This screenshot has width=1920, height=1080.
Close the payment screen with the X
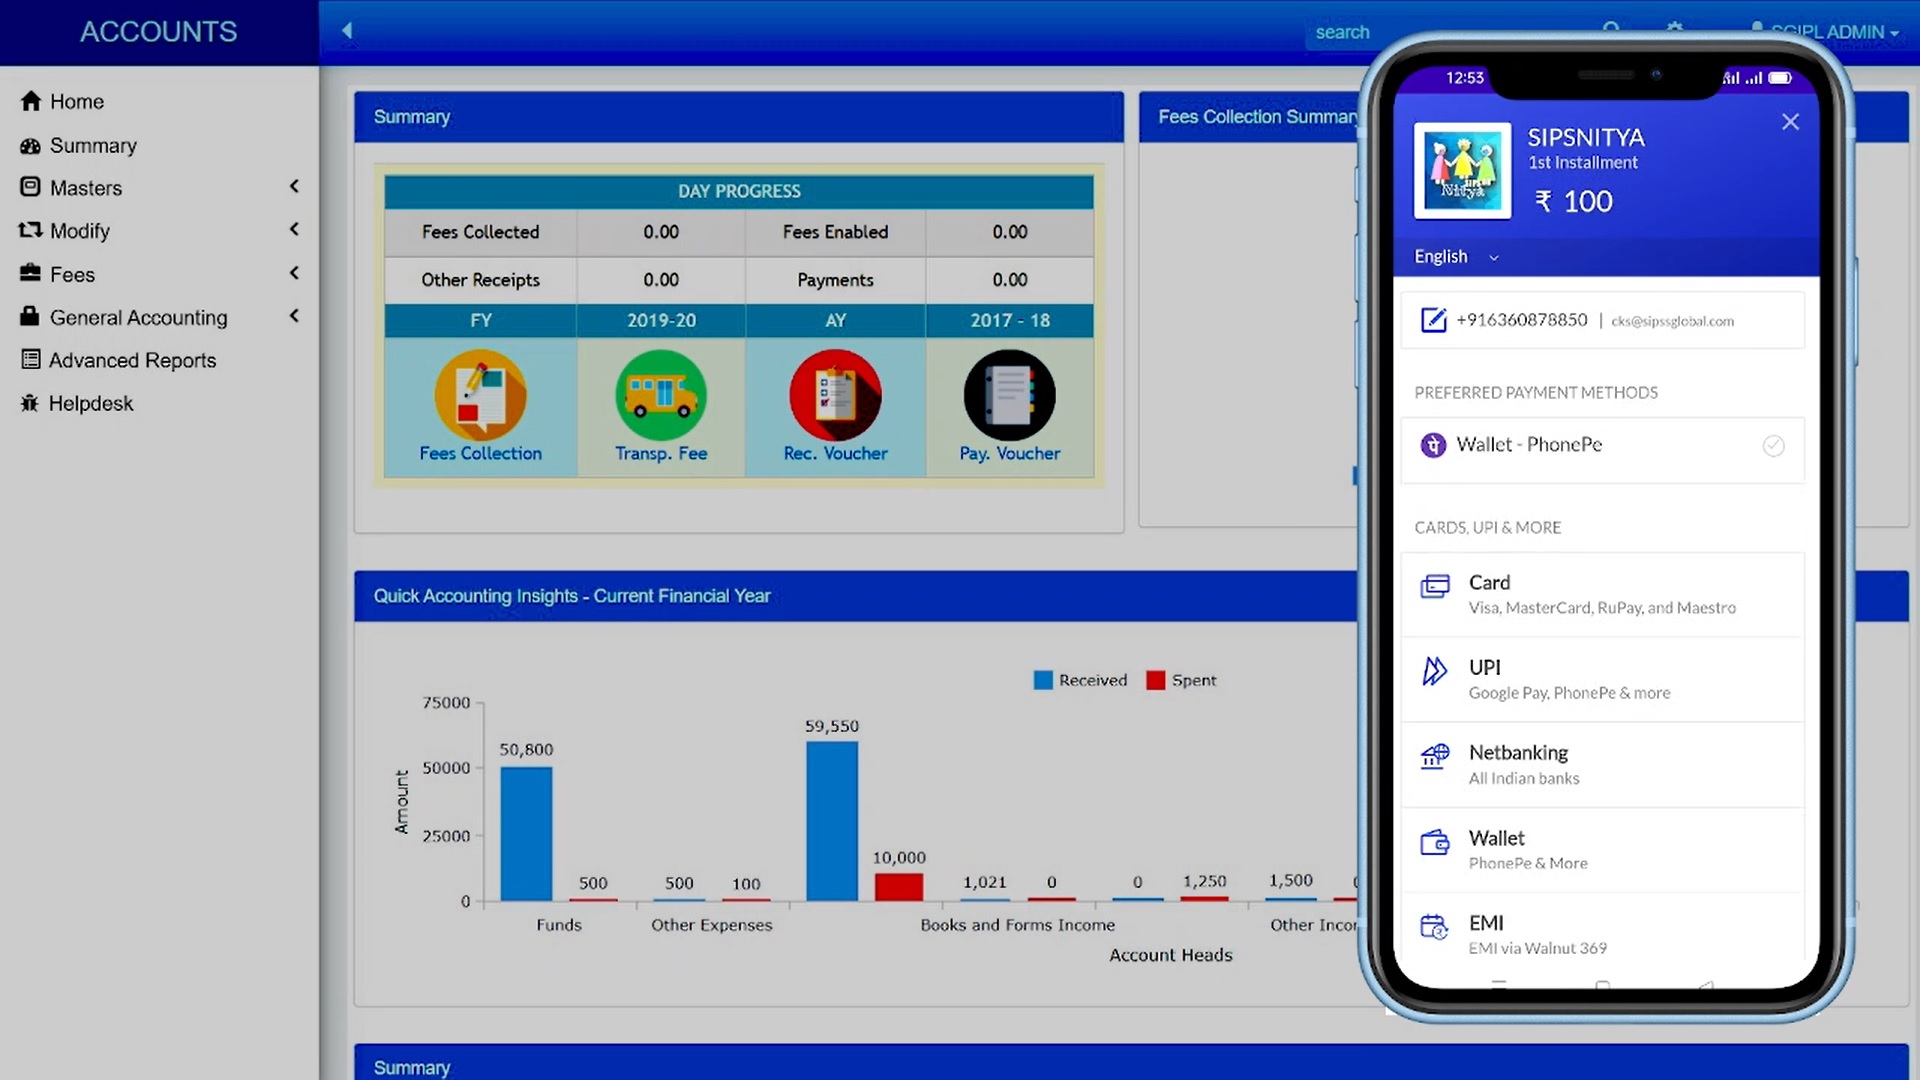(x=1790, y=122)
